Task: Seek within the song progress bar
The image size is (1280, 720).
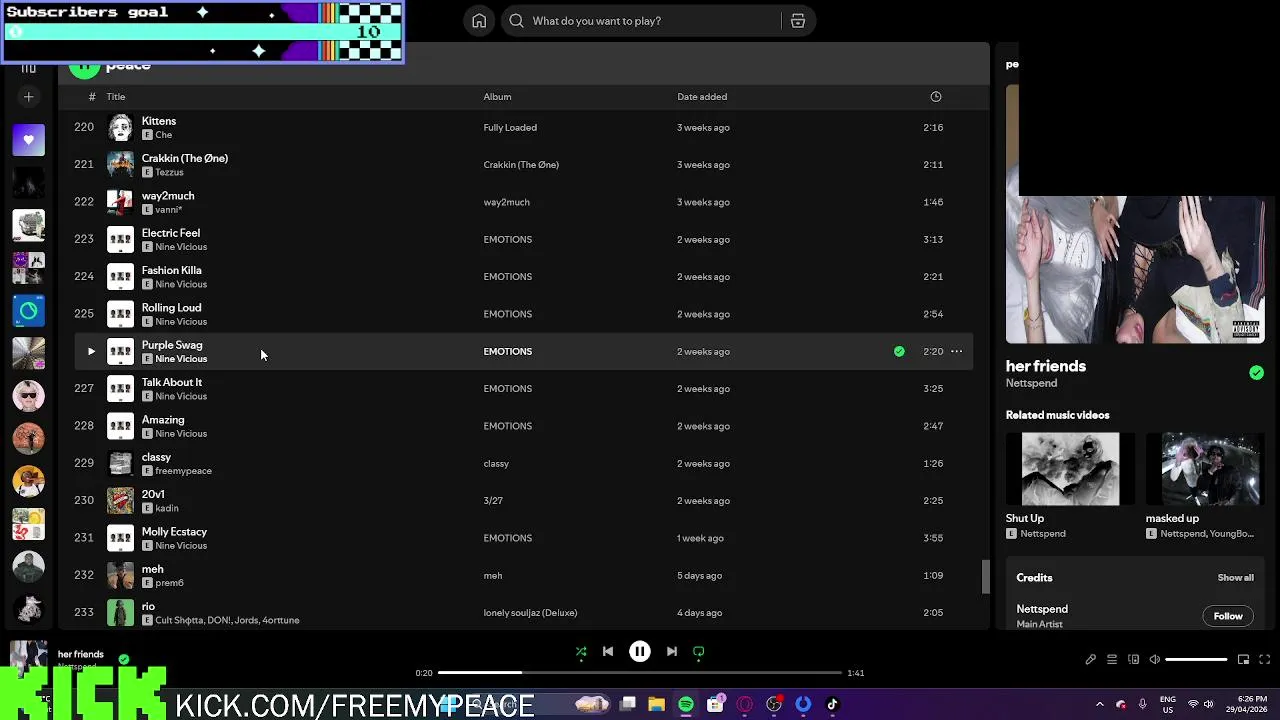Action: 640,673
